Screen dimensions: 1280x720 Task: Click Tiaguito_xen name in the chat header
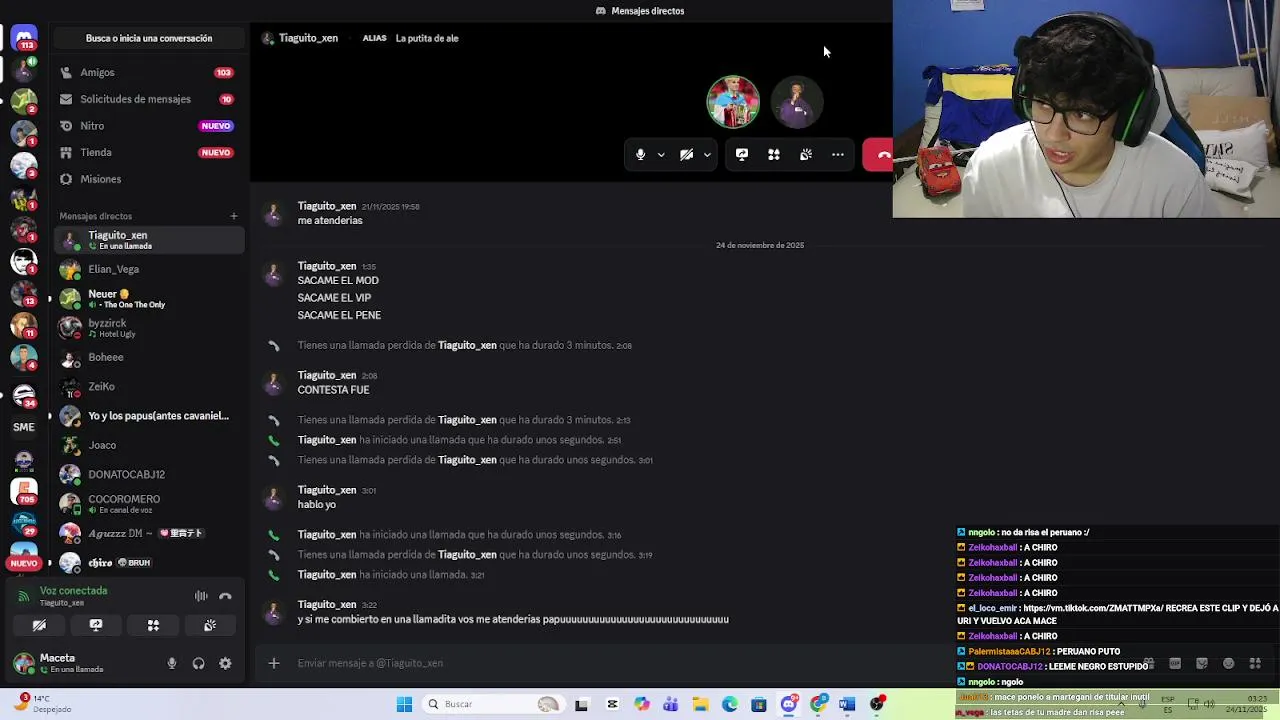pyautogui.click(x=308, y=38)
